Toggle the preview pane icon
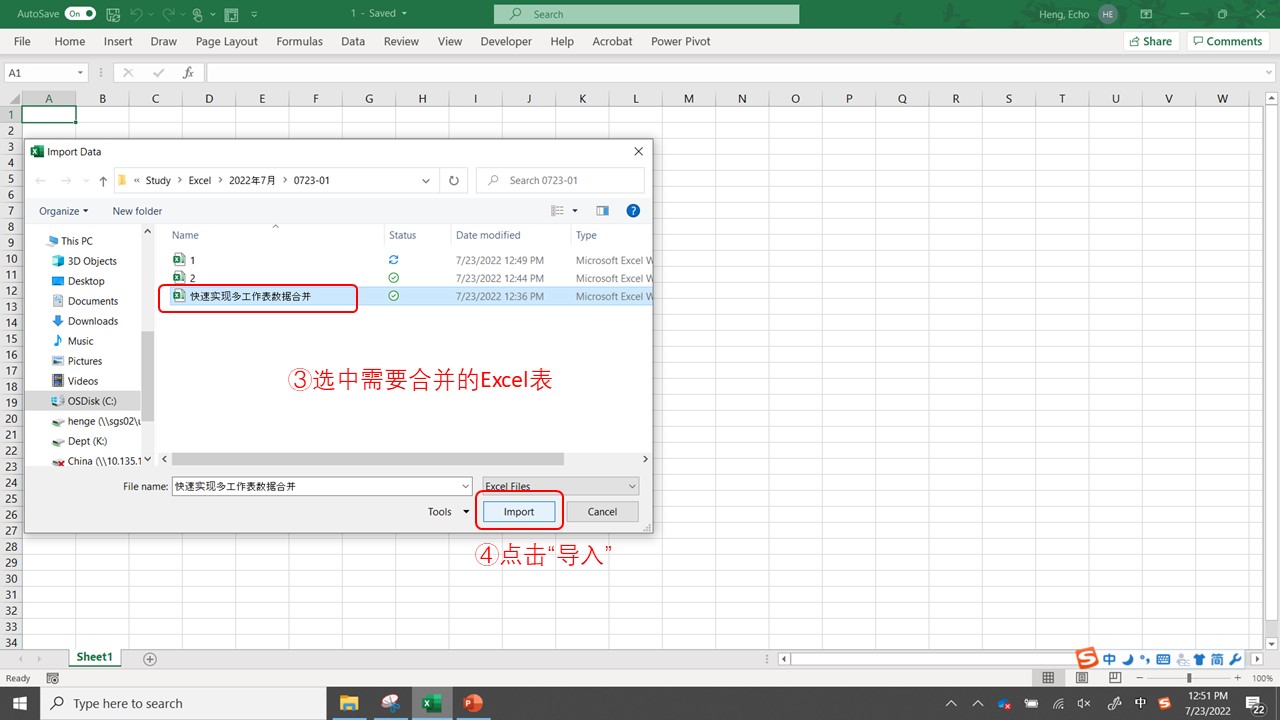The width and height of the screenshot is (1280, 720). point(602,211)
